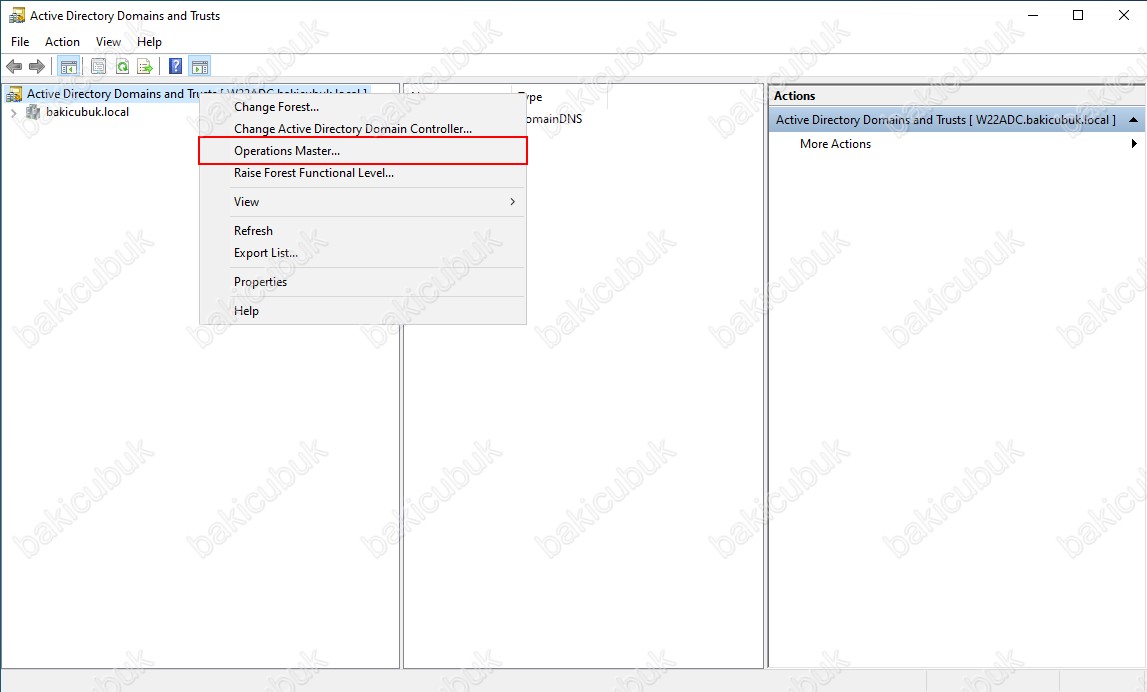
Task: Expand the More Actions submenu arrow
Action: (1134, 143)
